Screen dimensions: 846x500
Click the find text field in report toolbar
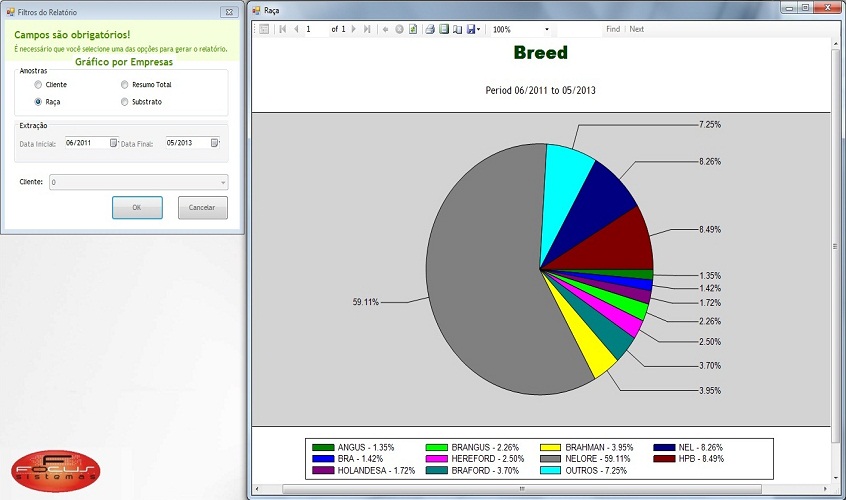(x=579, y=29)
